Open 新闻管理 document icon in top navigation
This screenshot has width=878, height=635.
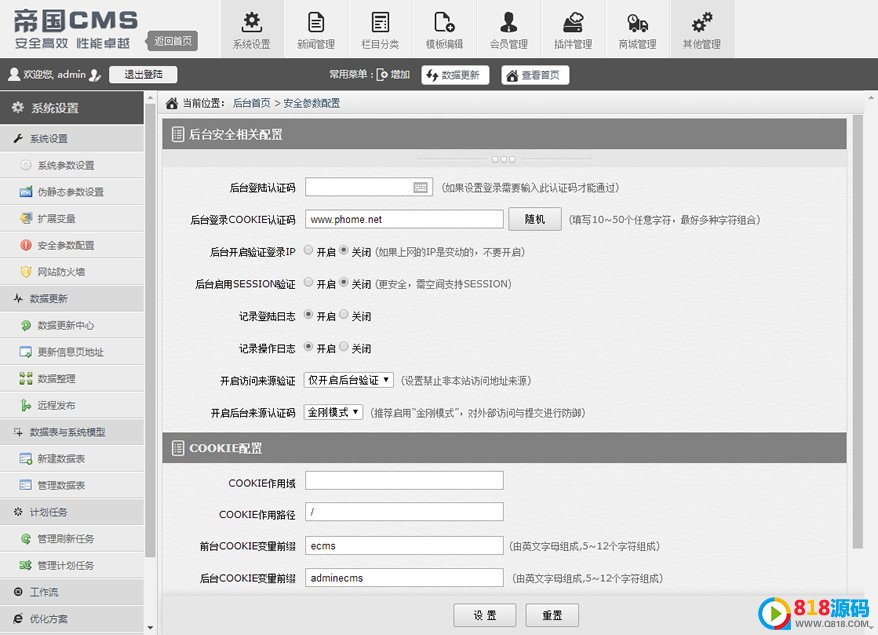pos(316,23)
